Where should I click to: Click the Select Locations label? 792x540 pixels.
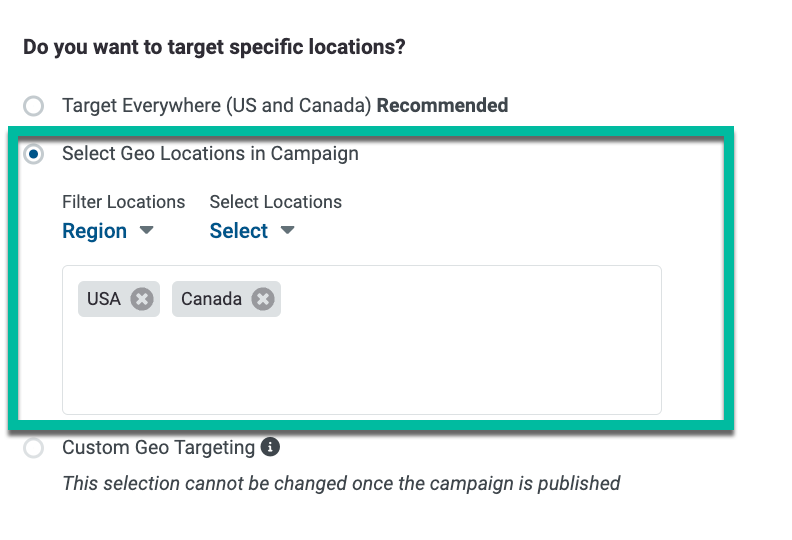(276, 202)
